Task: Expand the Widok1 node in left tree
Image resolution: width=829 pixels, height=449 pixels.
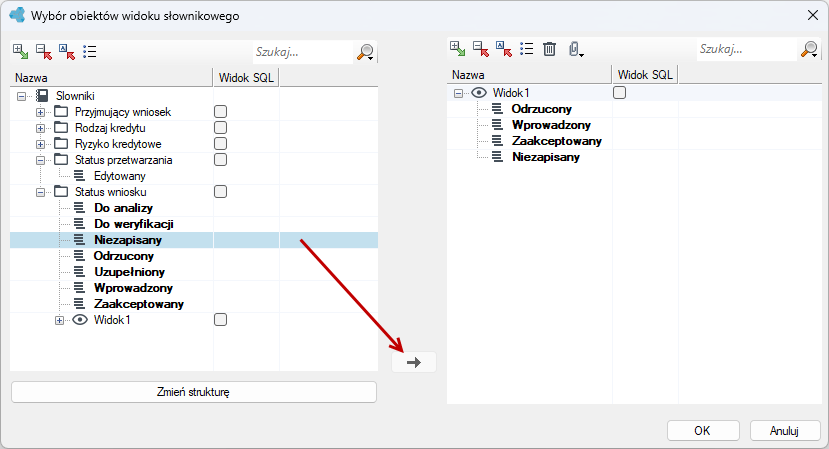Action: tap(60, 320)
